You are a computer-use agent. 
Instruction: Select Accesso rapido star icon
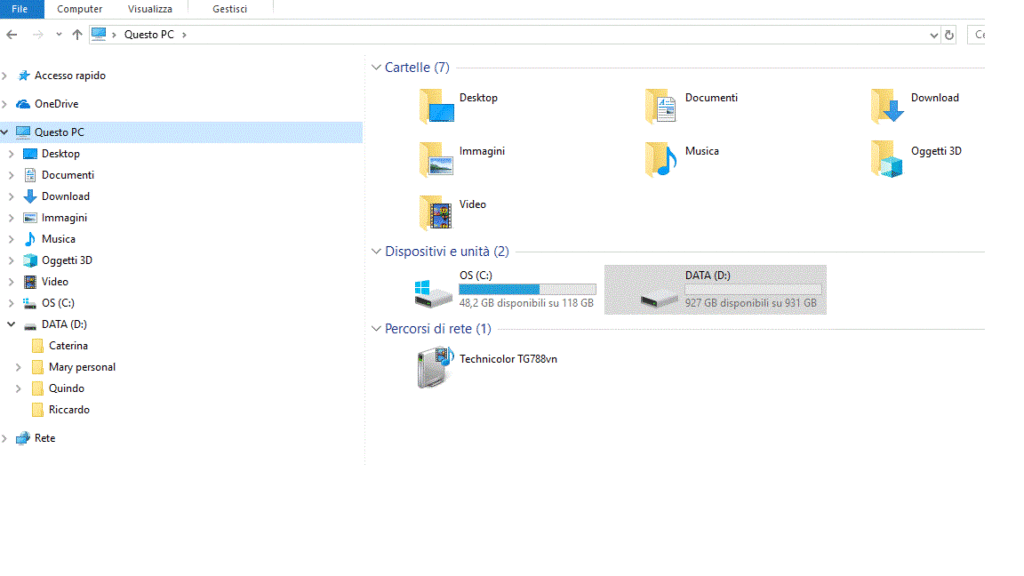tap(24, 76)
